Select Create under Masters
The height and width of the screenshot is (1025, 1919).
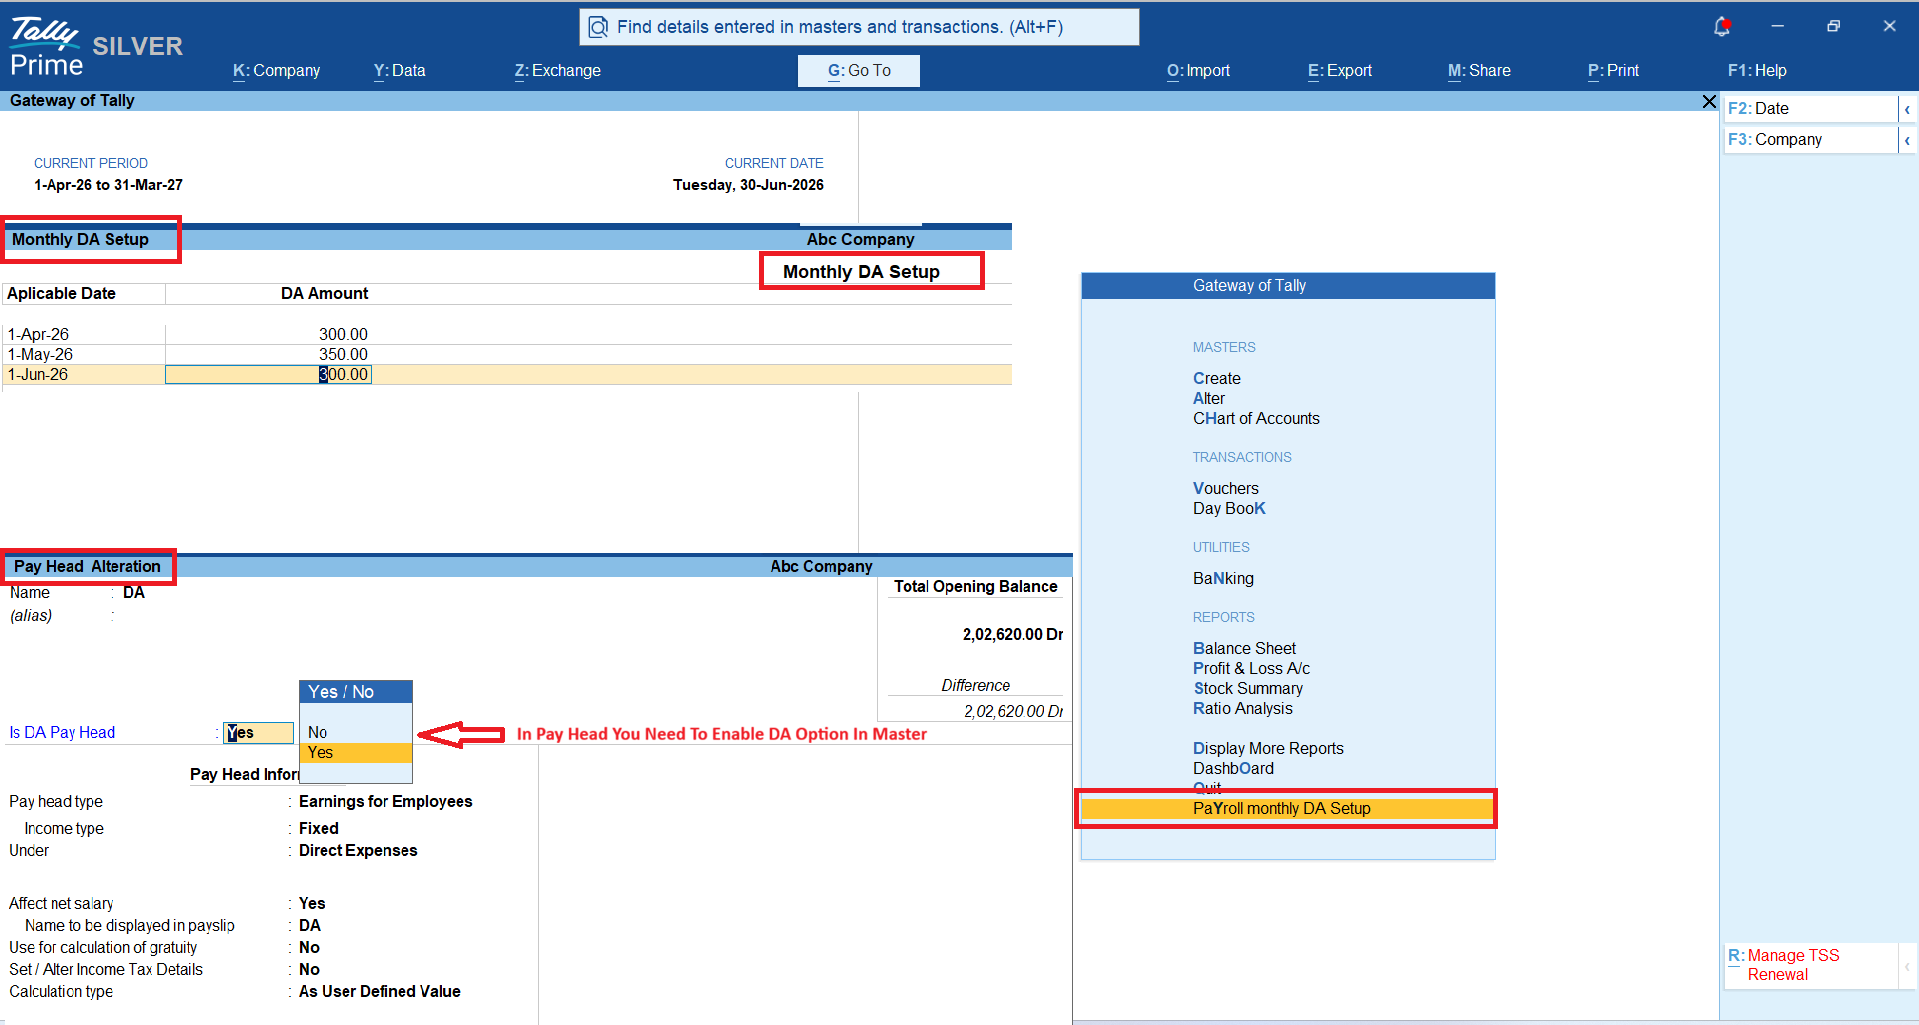(1216, 379)
